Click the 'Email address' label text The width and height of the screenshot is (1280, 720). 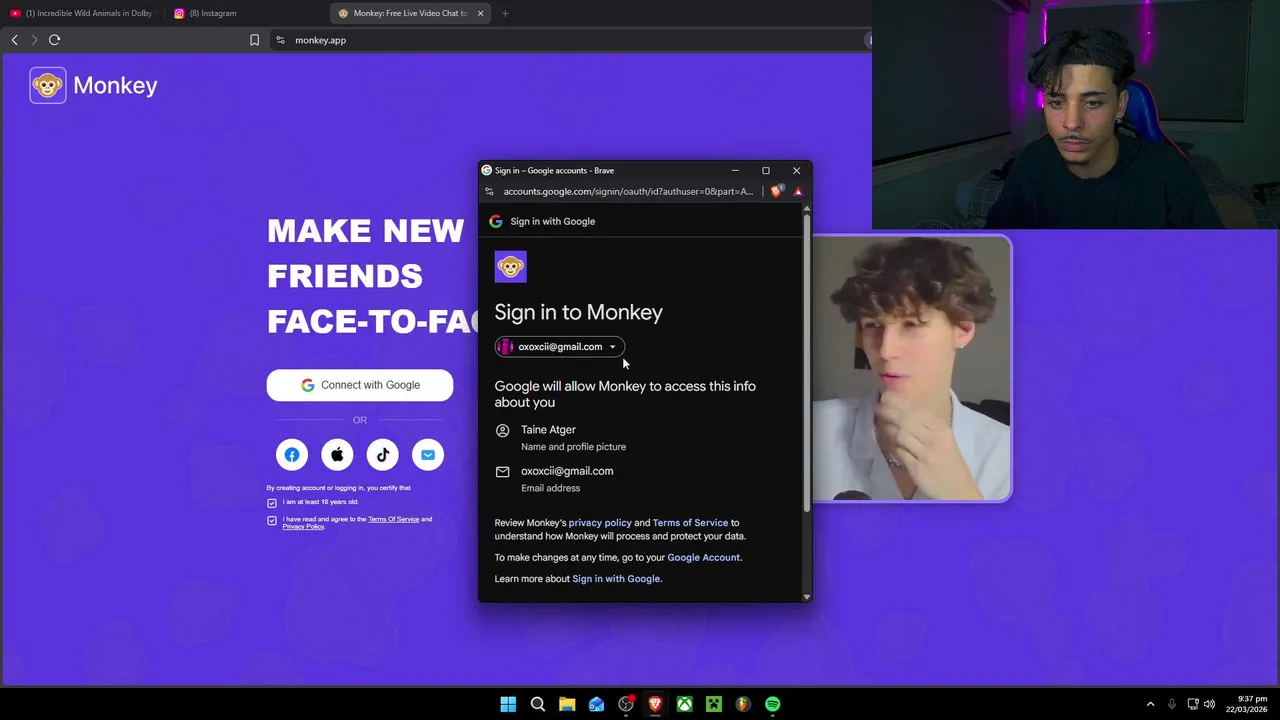coord(550,488)
